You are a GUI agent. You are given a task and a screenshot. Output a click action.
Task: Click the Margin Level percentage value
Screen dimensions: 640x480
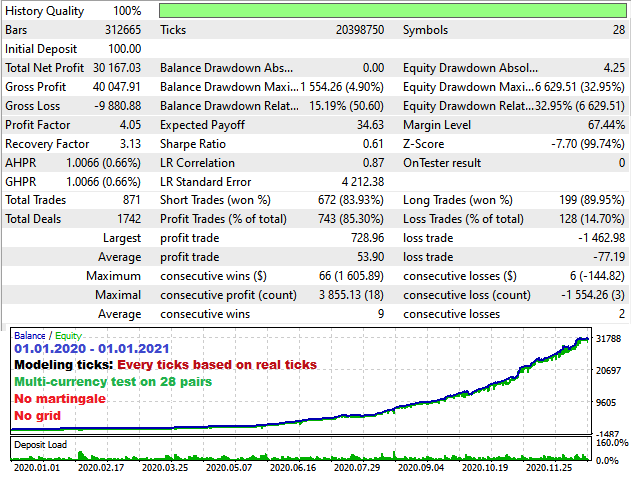coord(606,125)
